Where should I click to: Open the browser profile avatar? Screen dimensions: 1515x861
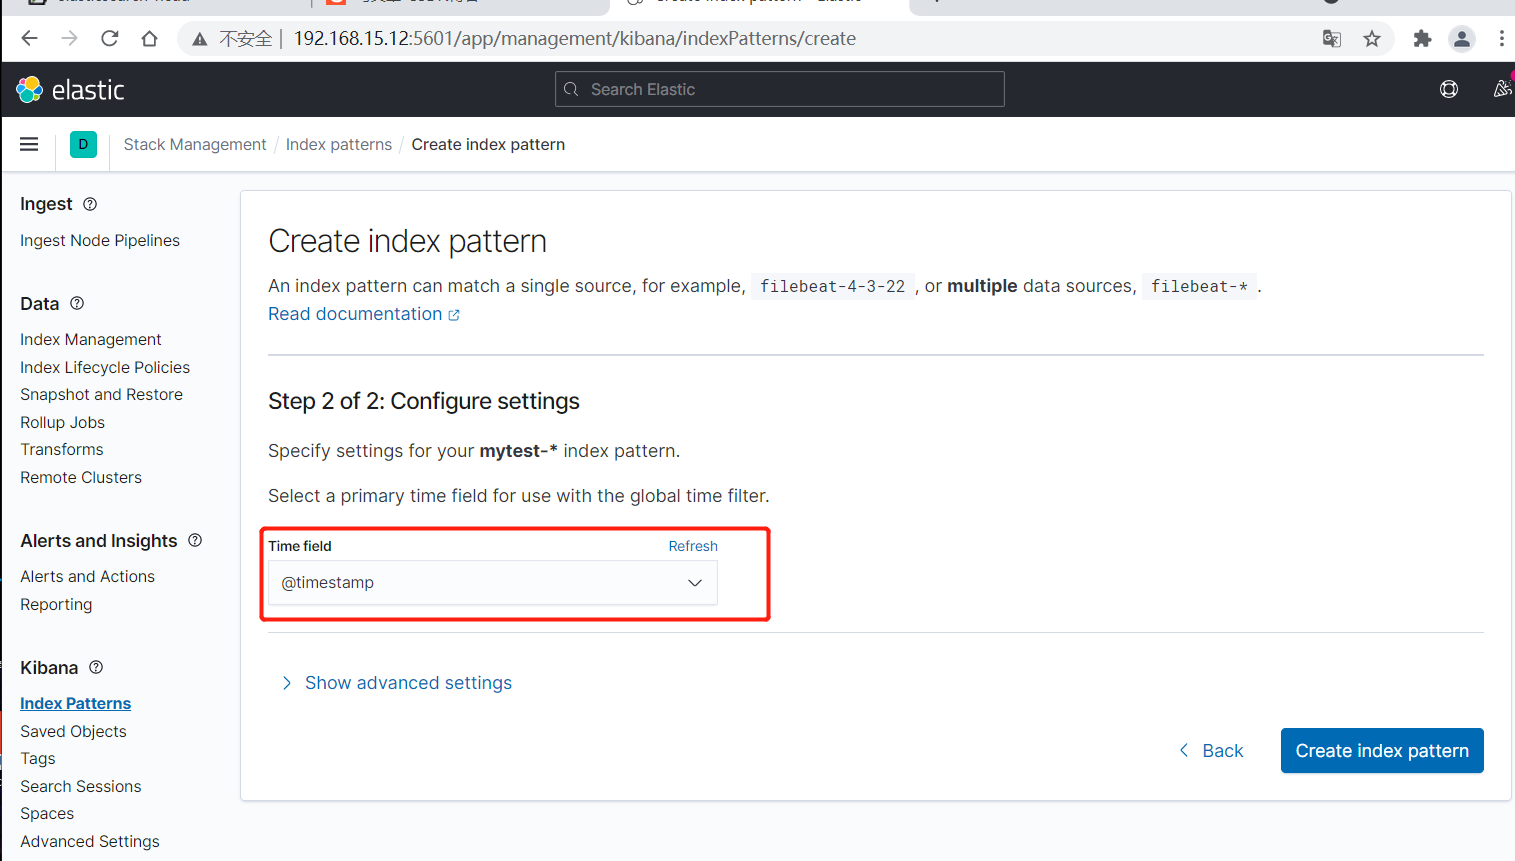click(1462, 39)
